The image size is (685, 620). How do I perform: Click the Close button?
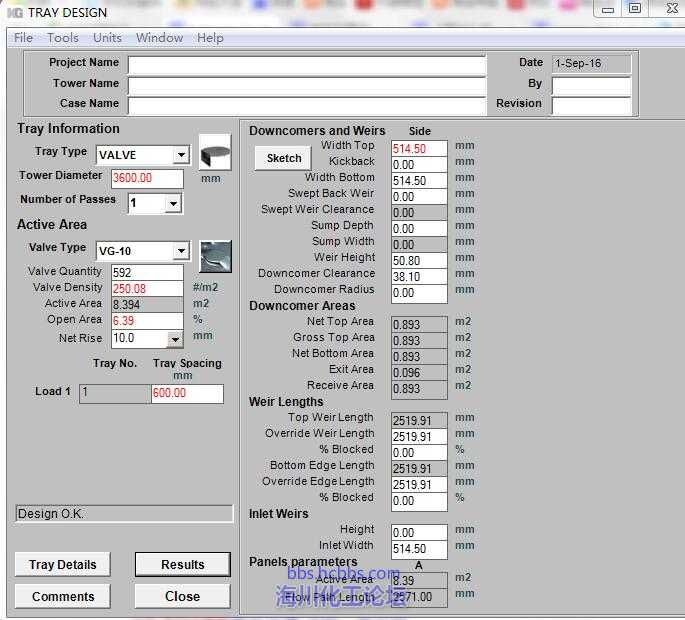tap(183, 596)
